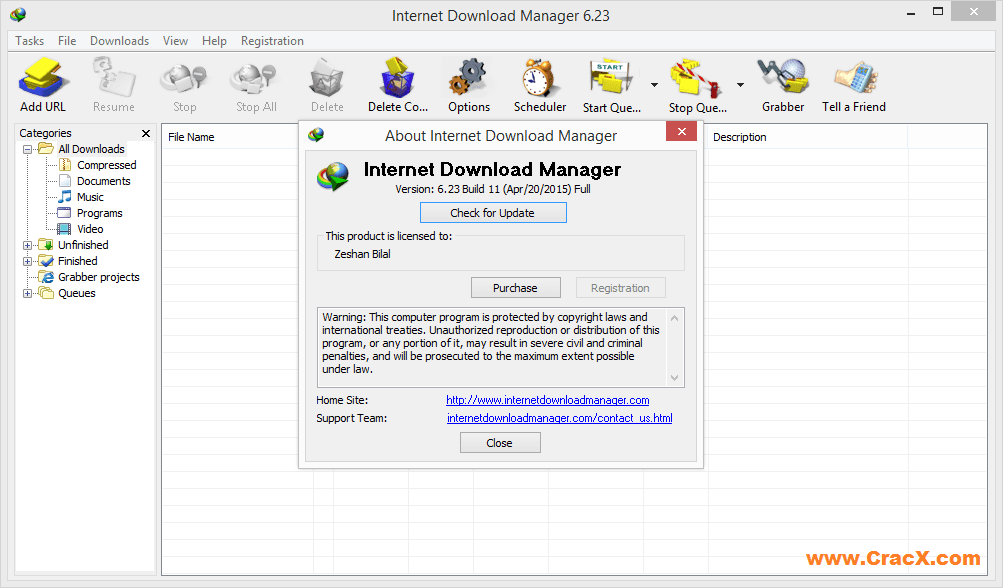Open the contact_us.html support link
Screen dimensions: 1003x588
[x=560, y=418]
